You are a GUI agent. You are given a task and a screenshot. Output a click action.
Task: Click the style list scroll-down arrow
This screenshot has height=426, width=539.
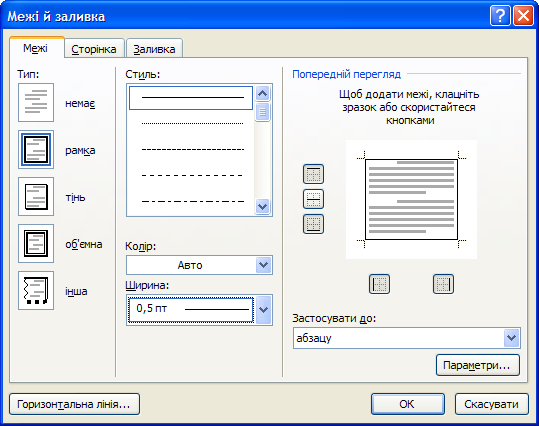pos(263,207)
